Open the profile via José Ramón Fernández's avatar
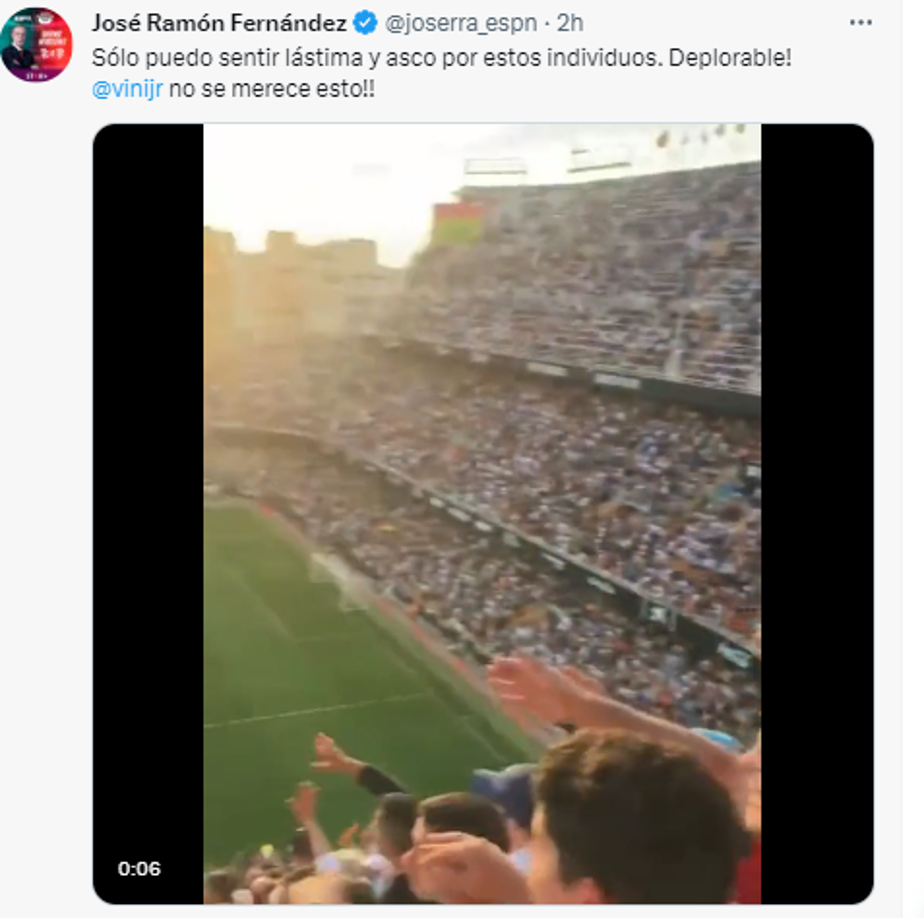Image resolution: width=924 pixels, height=918 pixels. point(40,40)
